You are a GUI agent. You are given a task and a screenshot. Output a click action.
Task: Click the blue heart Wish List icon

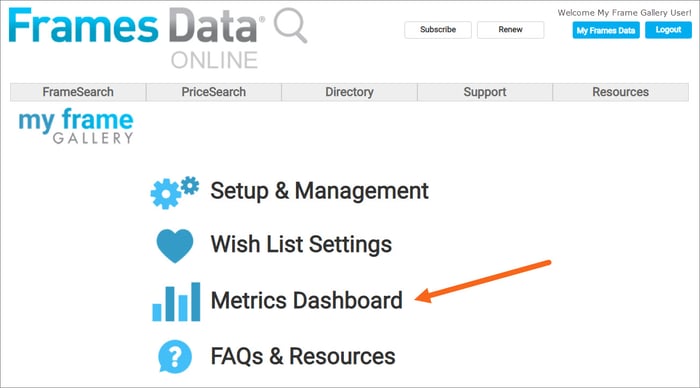click(x=175, y=246)
